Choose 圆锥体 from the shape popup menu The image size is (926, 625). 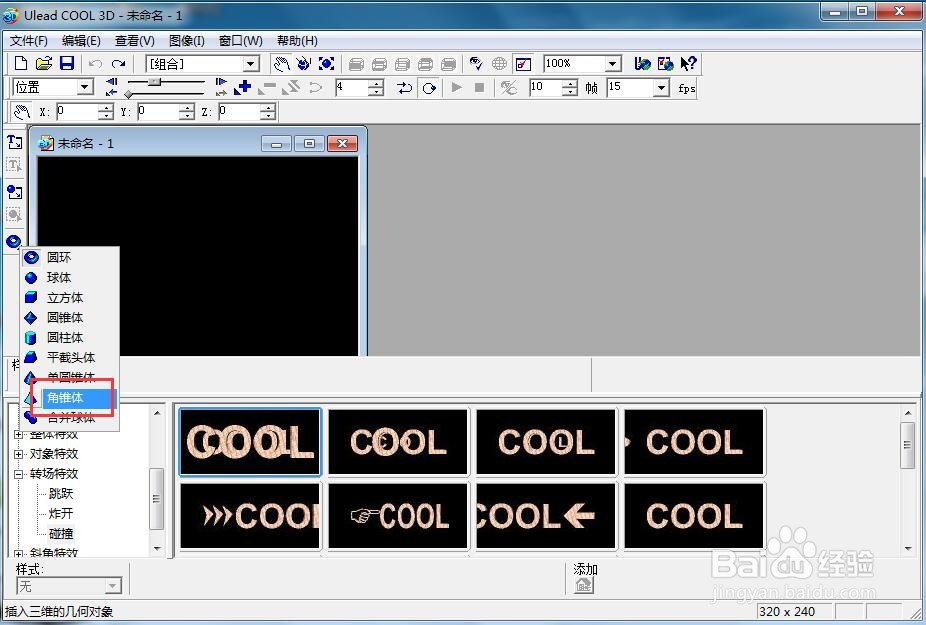coord(70,317)
